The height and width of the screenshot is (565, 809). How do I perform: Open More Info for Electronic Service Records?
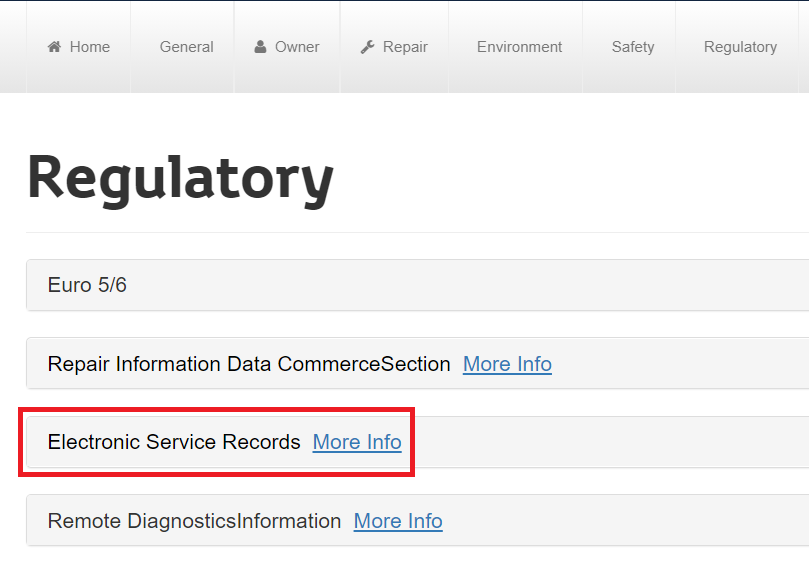point(357,442)
